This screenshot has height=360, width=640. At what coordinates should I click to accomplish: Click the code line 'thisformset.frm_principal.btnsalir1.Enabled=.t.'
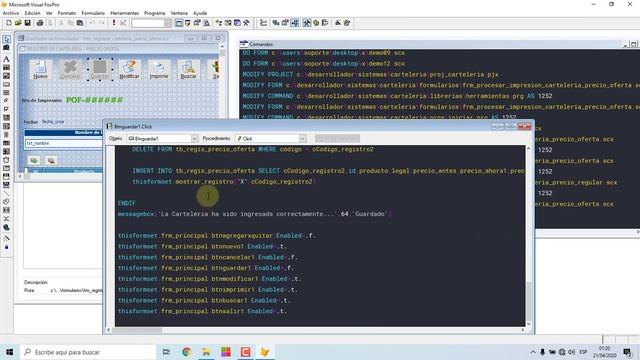[202, 311]
